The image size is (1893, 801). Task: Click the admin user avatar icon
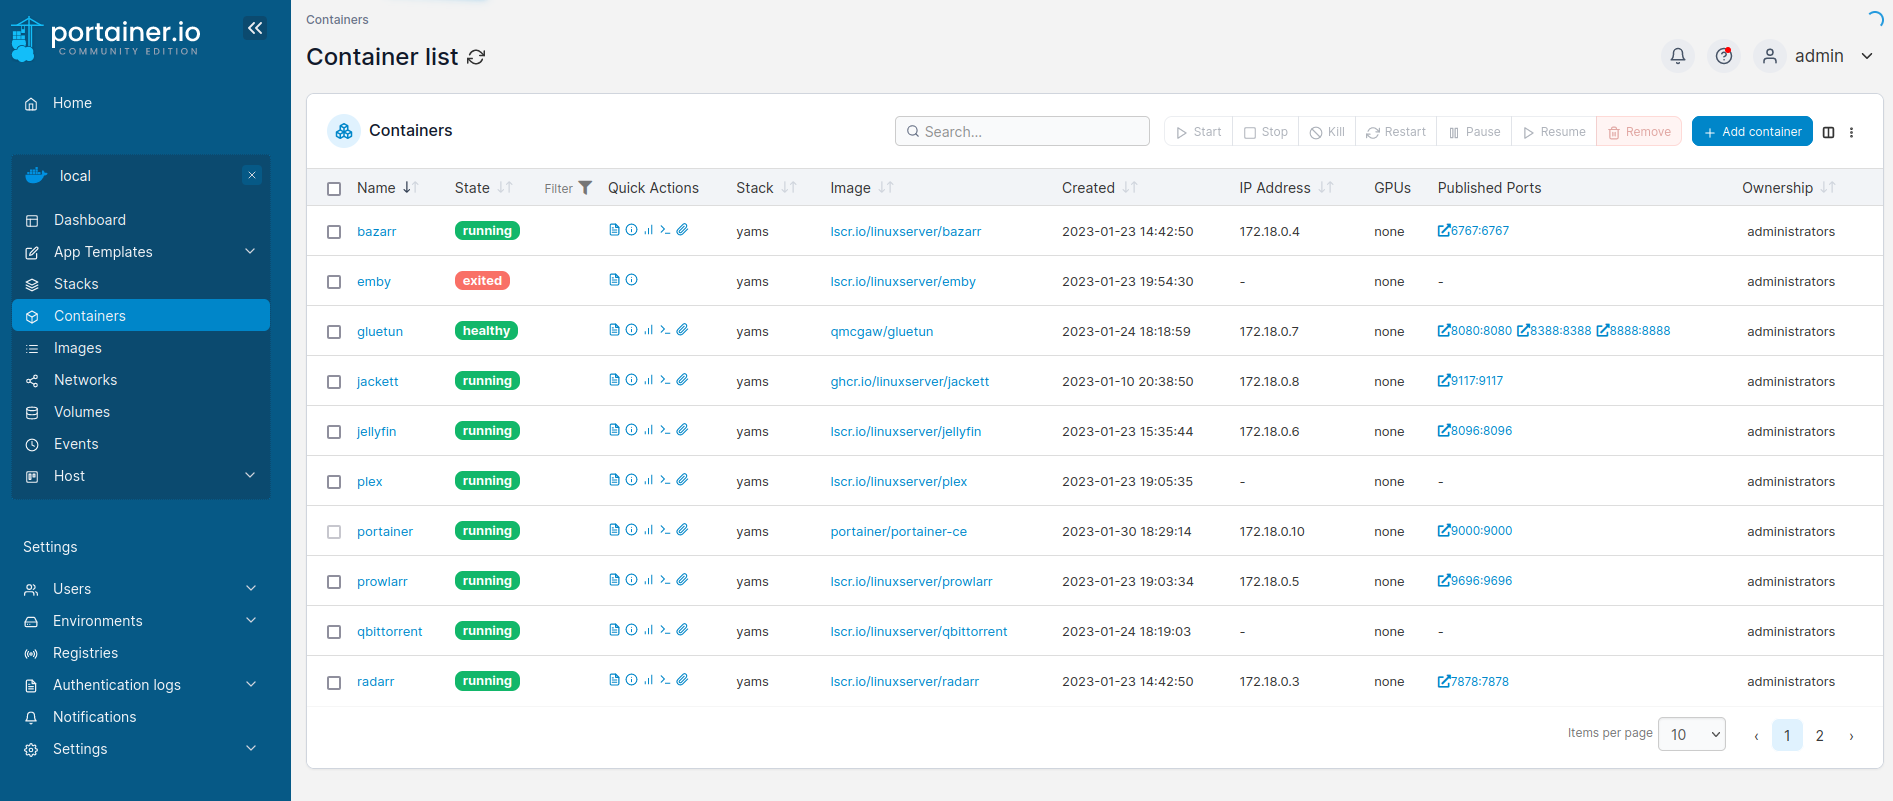1770,56
